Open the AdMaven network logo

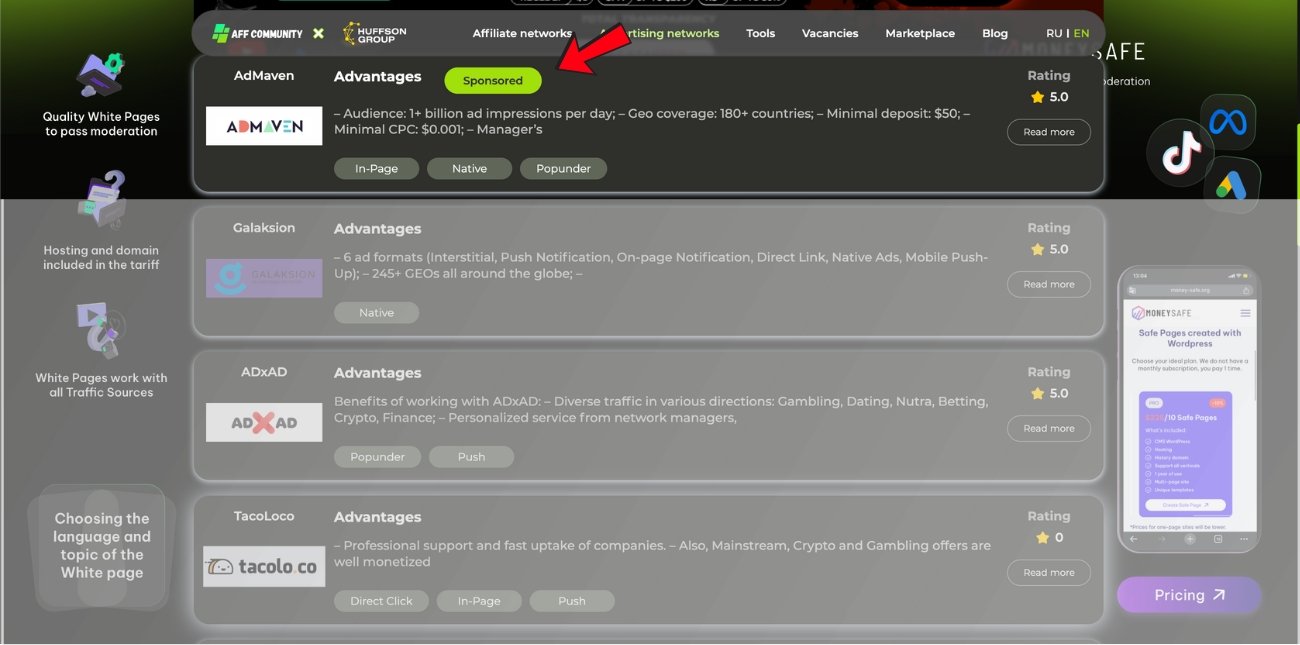(x=263, y=125)
